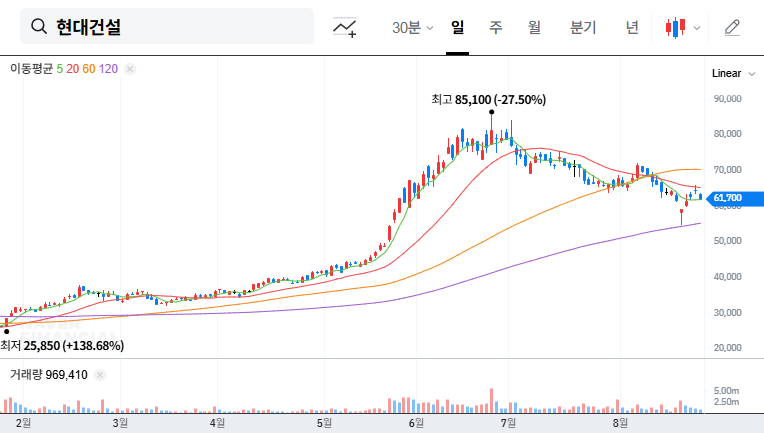Click the 4월 date axis label
The height and width of the screenshot is (433, 764).
pos(217,423)
